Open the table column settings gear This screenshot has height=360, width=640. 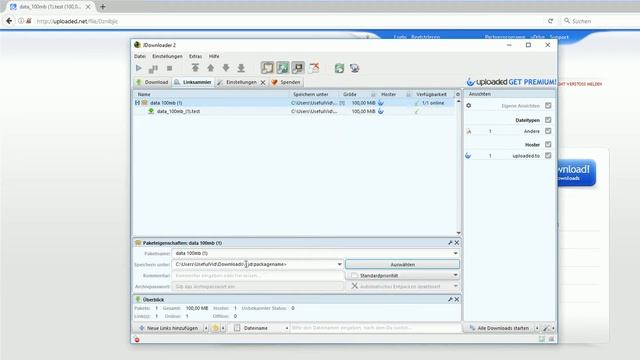(x=458, y=94)
